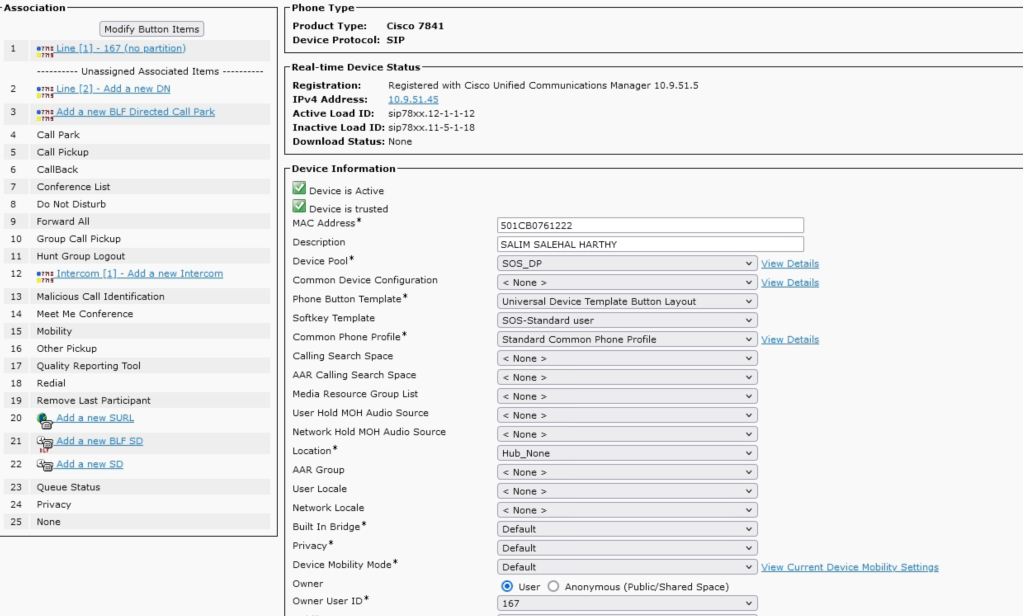Toggle the Device is trusted checkbox

pos(299,206)
